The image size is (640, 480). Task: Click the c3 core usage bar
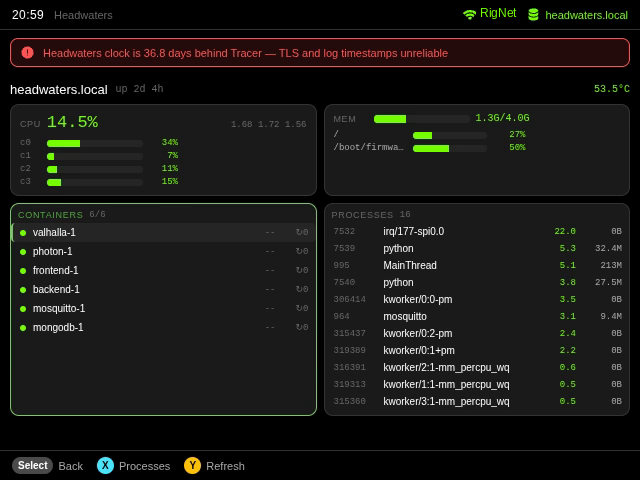(95, 182)
